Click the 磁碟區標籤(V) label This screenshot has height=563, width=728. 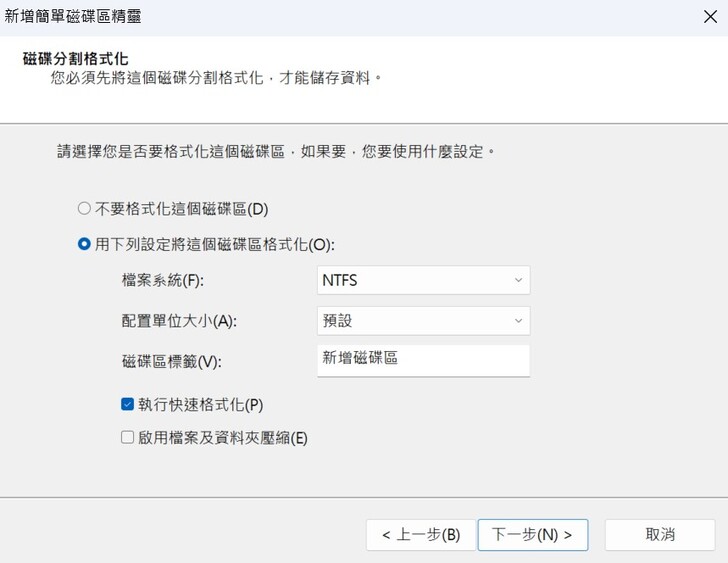[170, 361]
